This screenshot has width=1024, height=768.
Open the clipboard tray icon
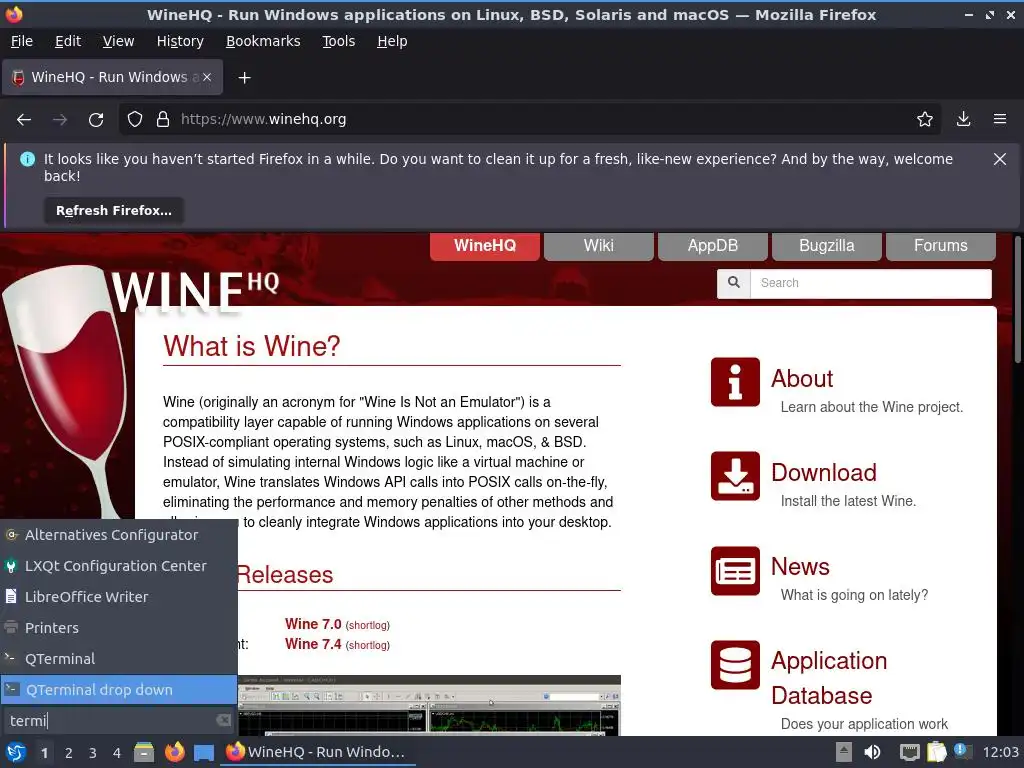pyautogui.click(x=936, y=752)
